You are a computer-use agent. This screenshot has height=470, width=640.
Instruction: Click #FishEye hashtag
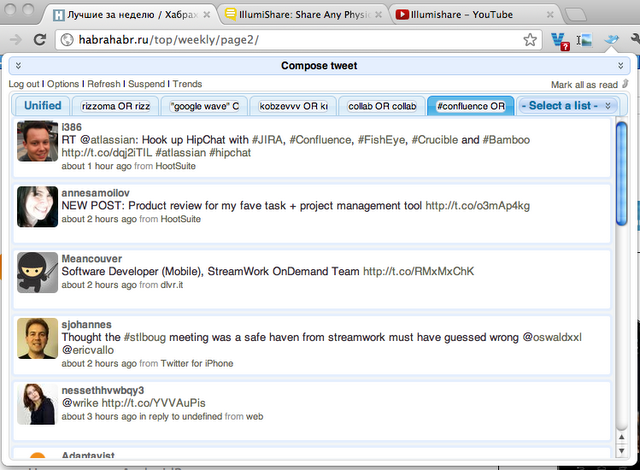[x=382, y=140]
